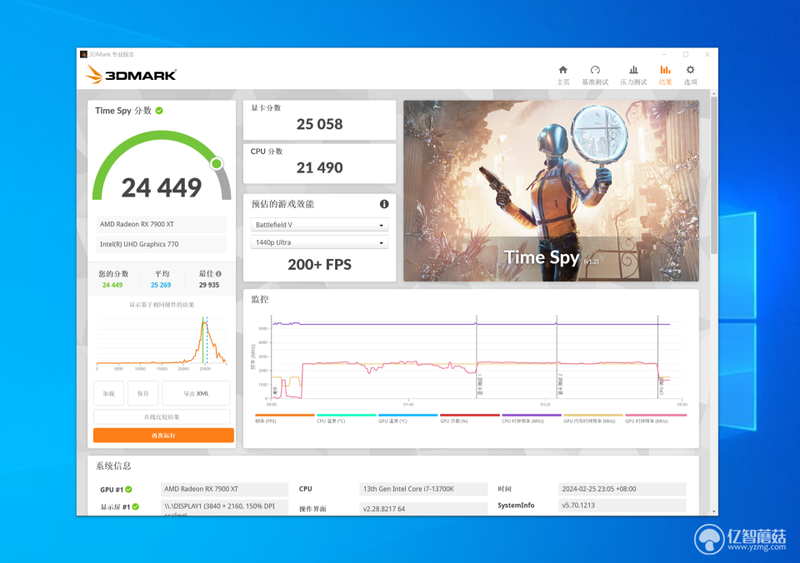Click the overall score 24 449
The height and width of the screenshot is (563, 800).
[162, 187]
